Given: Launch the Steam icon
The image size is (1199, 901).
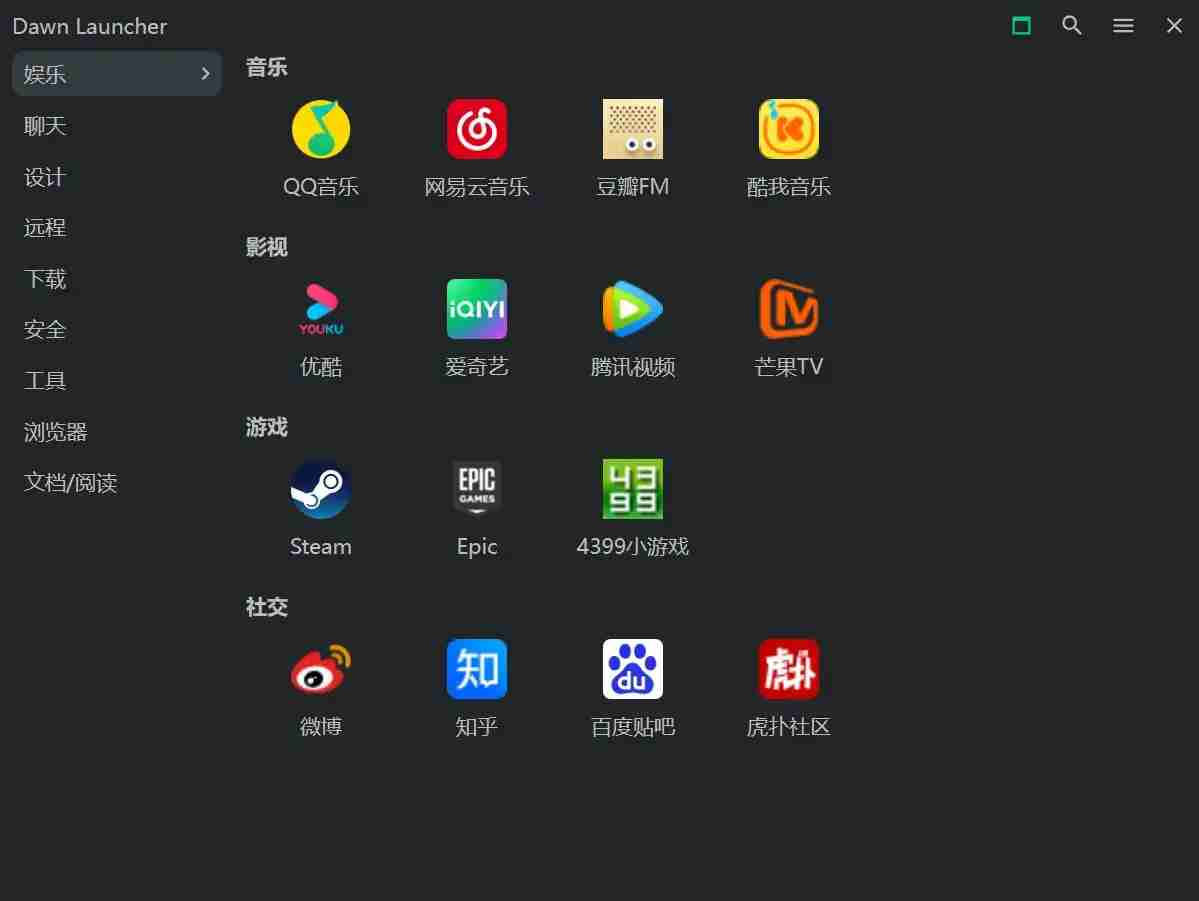Looking at the screenshot, I should point(321,490).
